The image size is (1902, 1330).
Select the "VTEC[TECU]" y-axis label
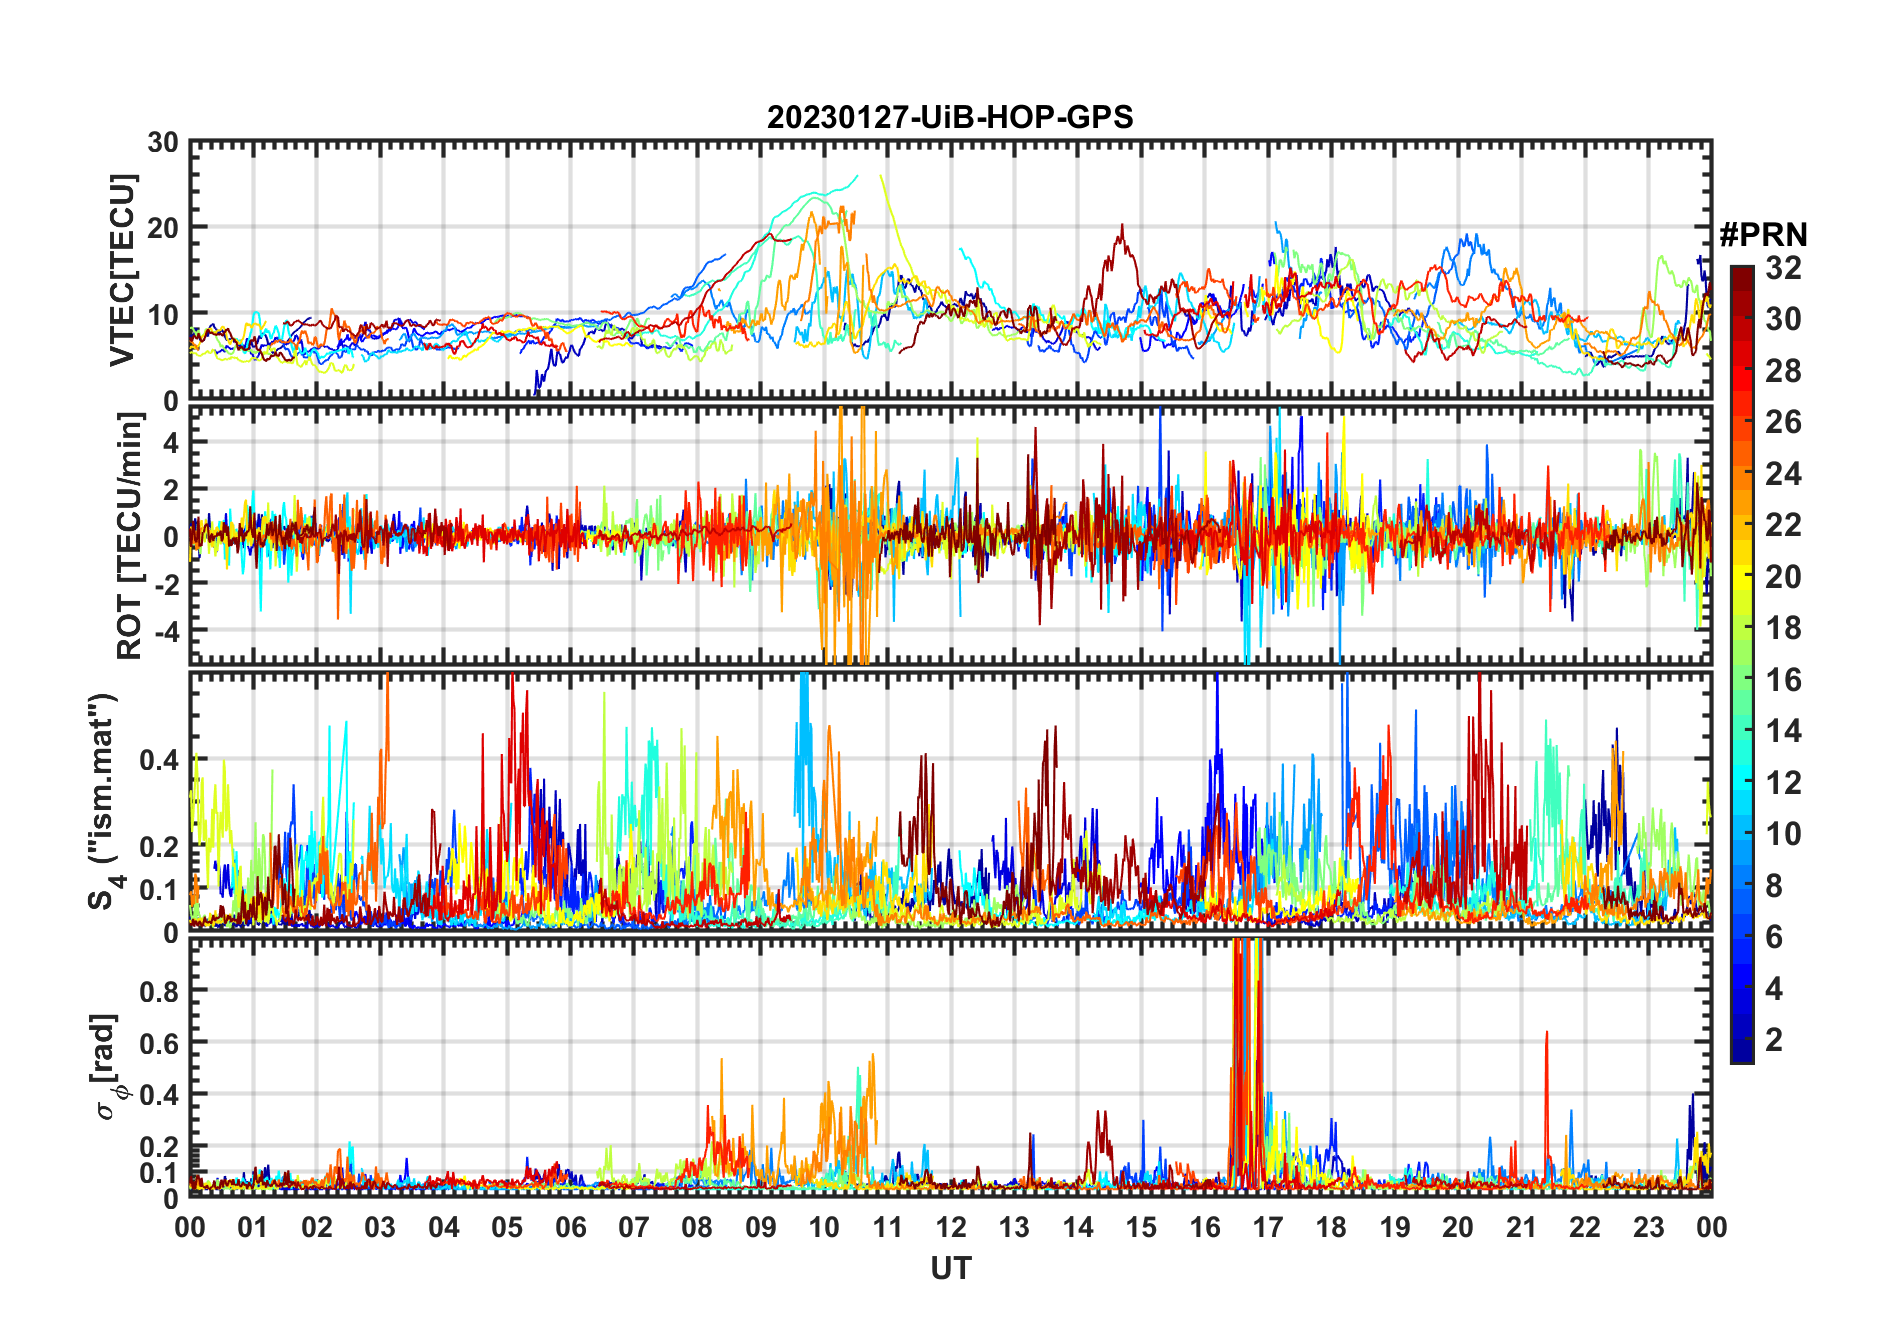[x=122, y=270]
